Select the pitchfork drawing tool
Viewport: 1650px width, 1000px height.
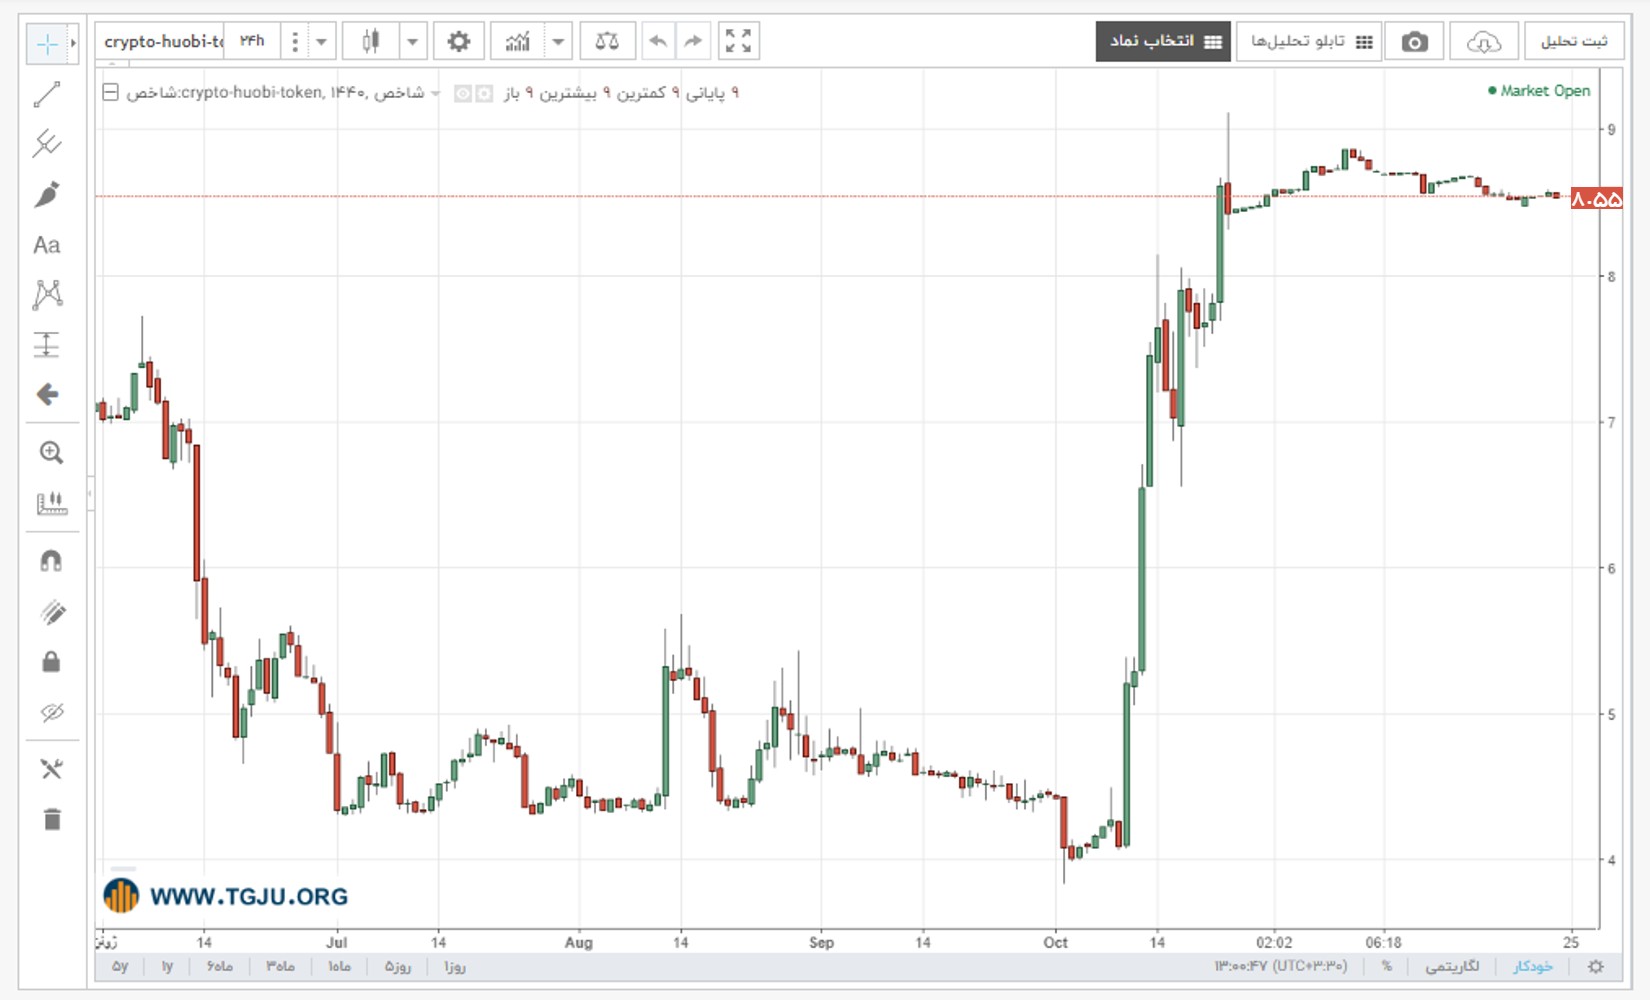pos(47,144)
